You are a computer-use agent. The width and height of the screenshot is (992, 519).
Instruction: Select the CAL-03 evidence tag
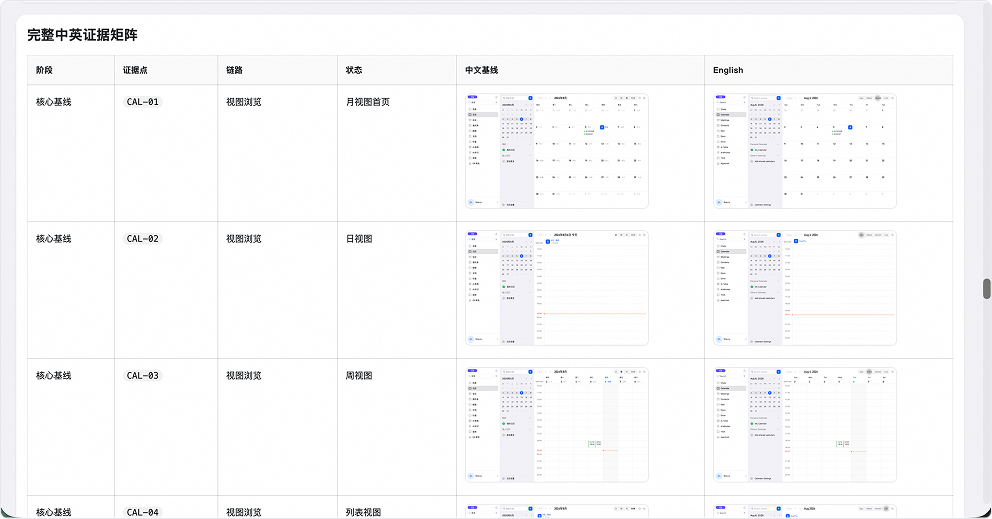point(142,375)
